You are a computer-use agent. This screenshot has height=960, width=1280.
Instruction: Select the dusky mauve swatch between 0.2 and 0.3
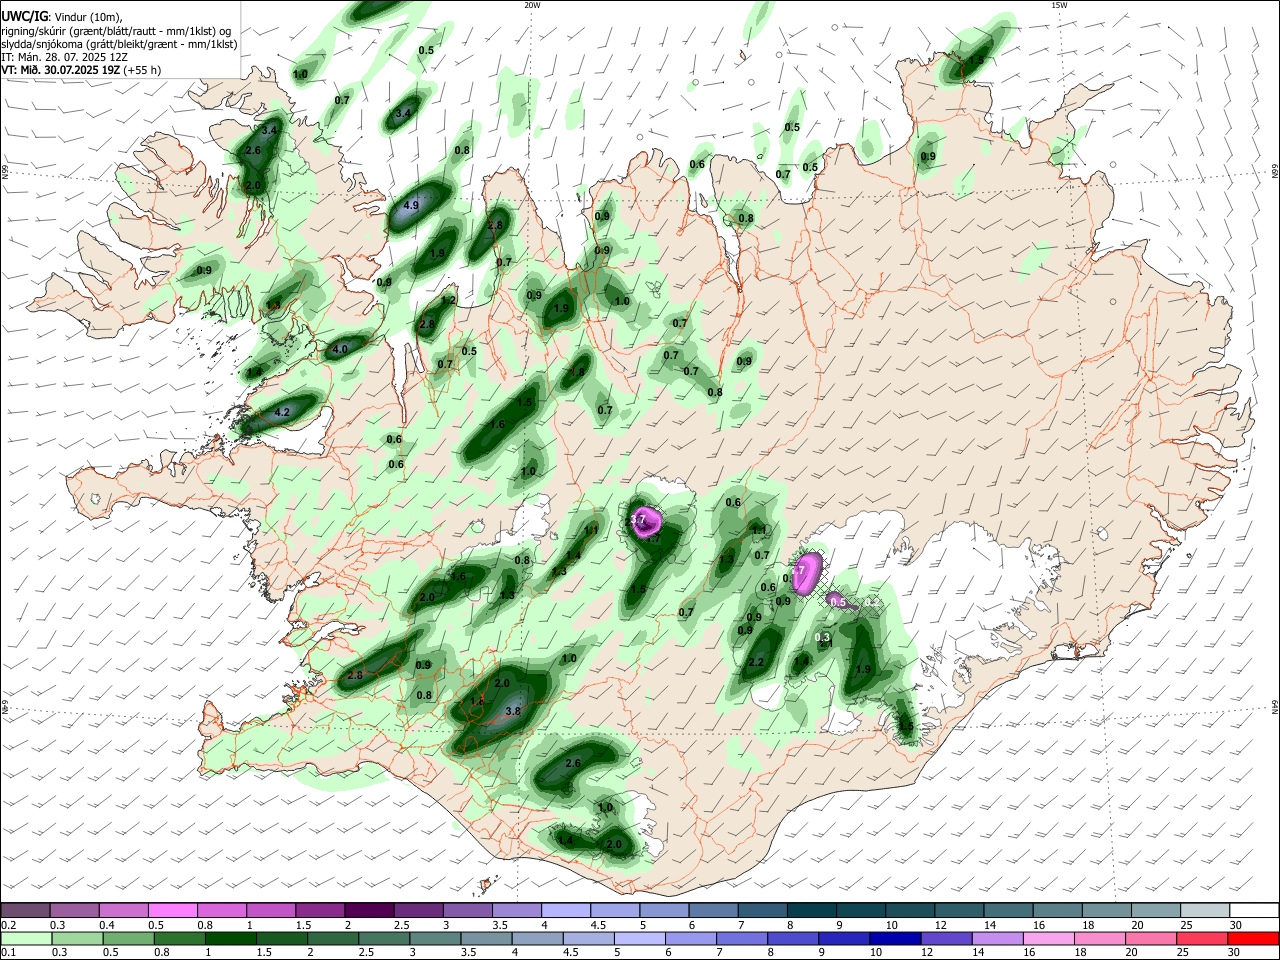click(x=27, y=911)
